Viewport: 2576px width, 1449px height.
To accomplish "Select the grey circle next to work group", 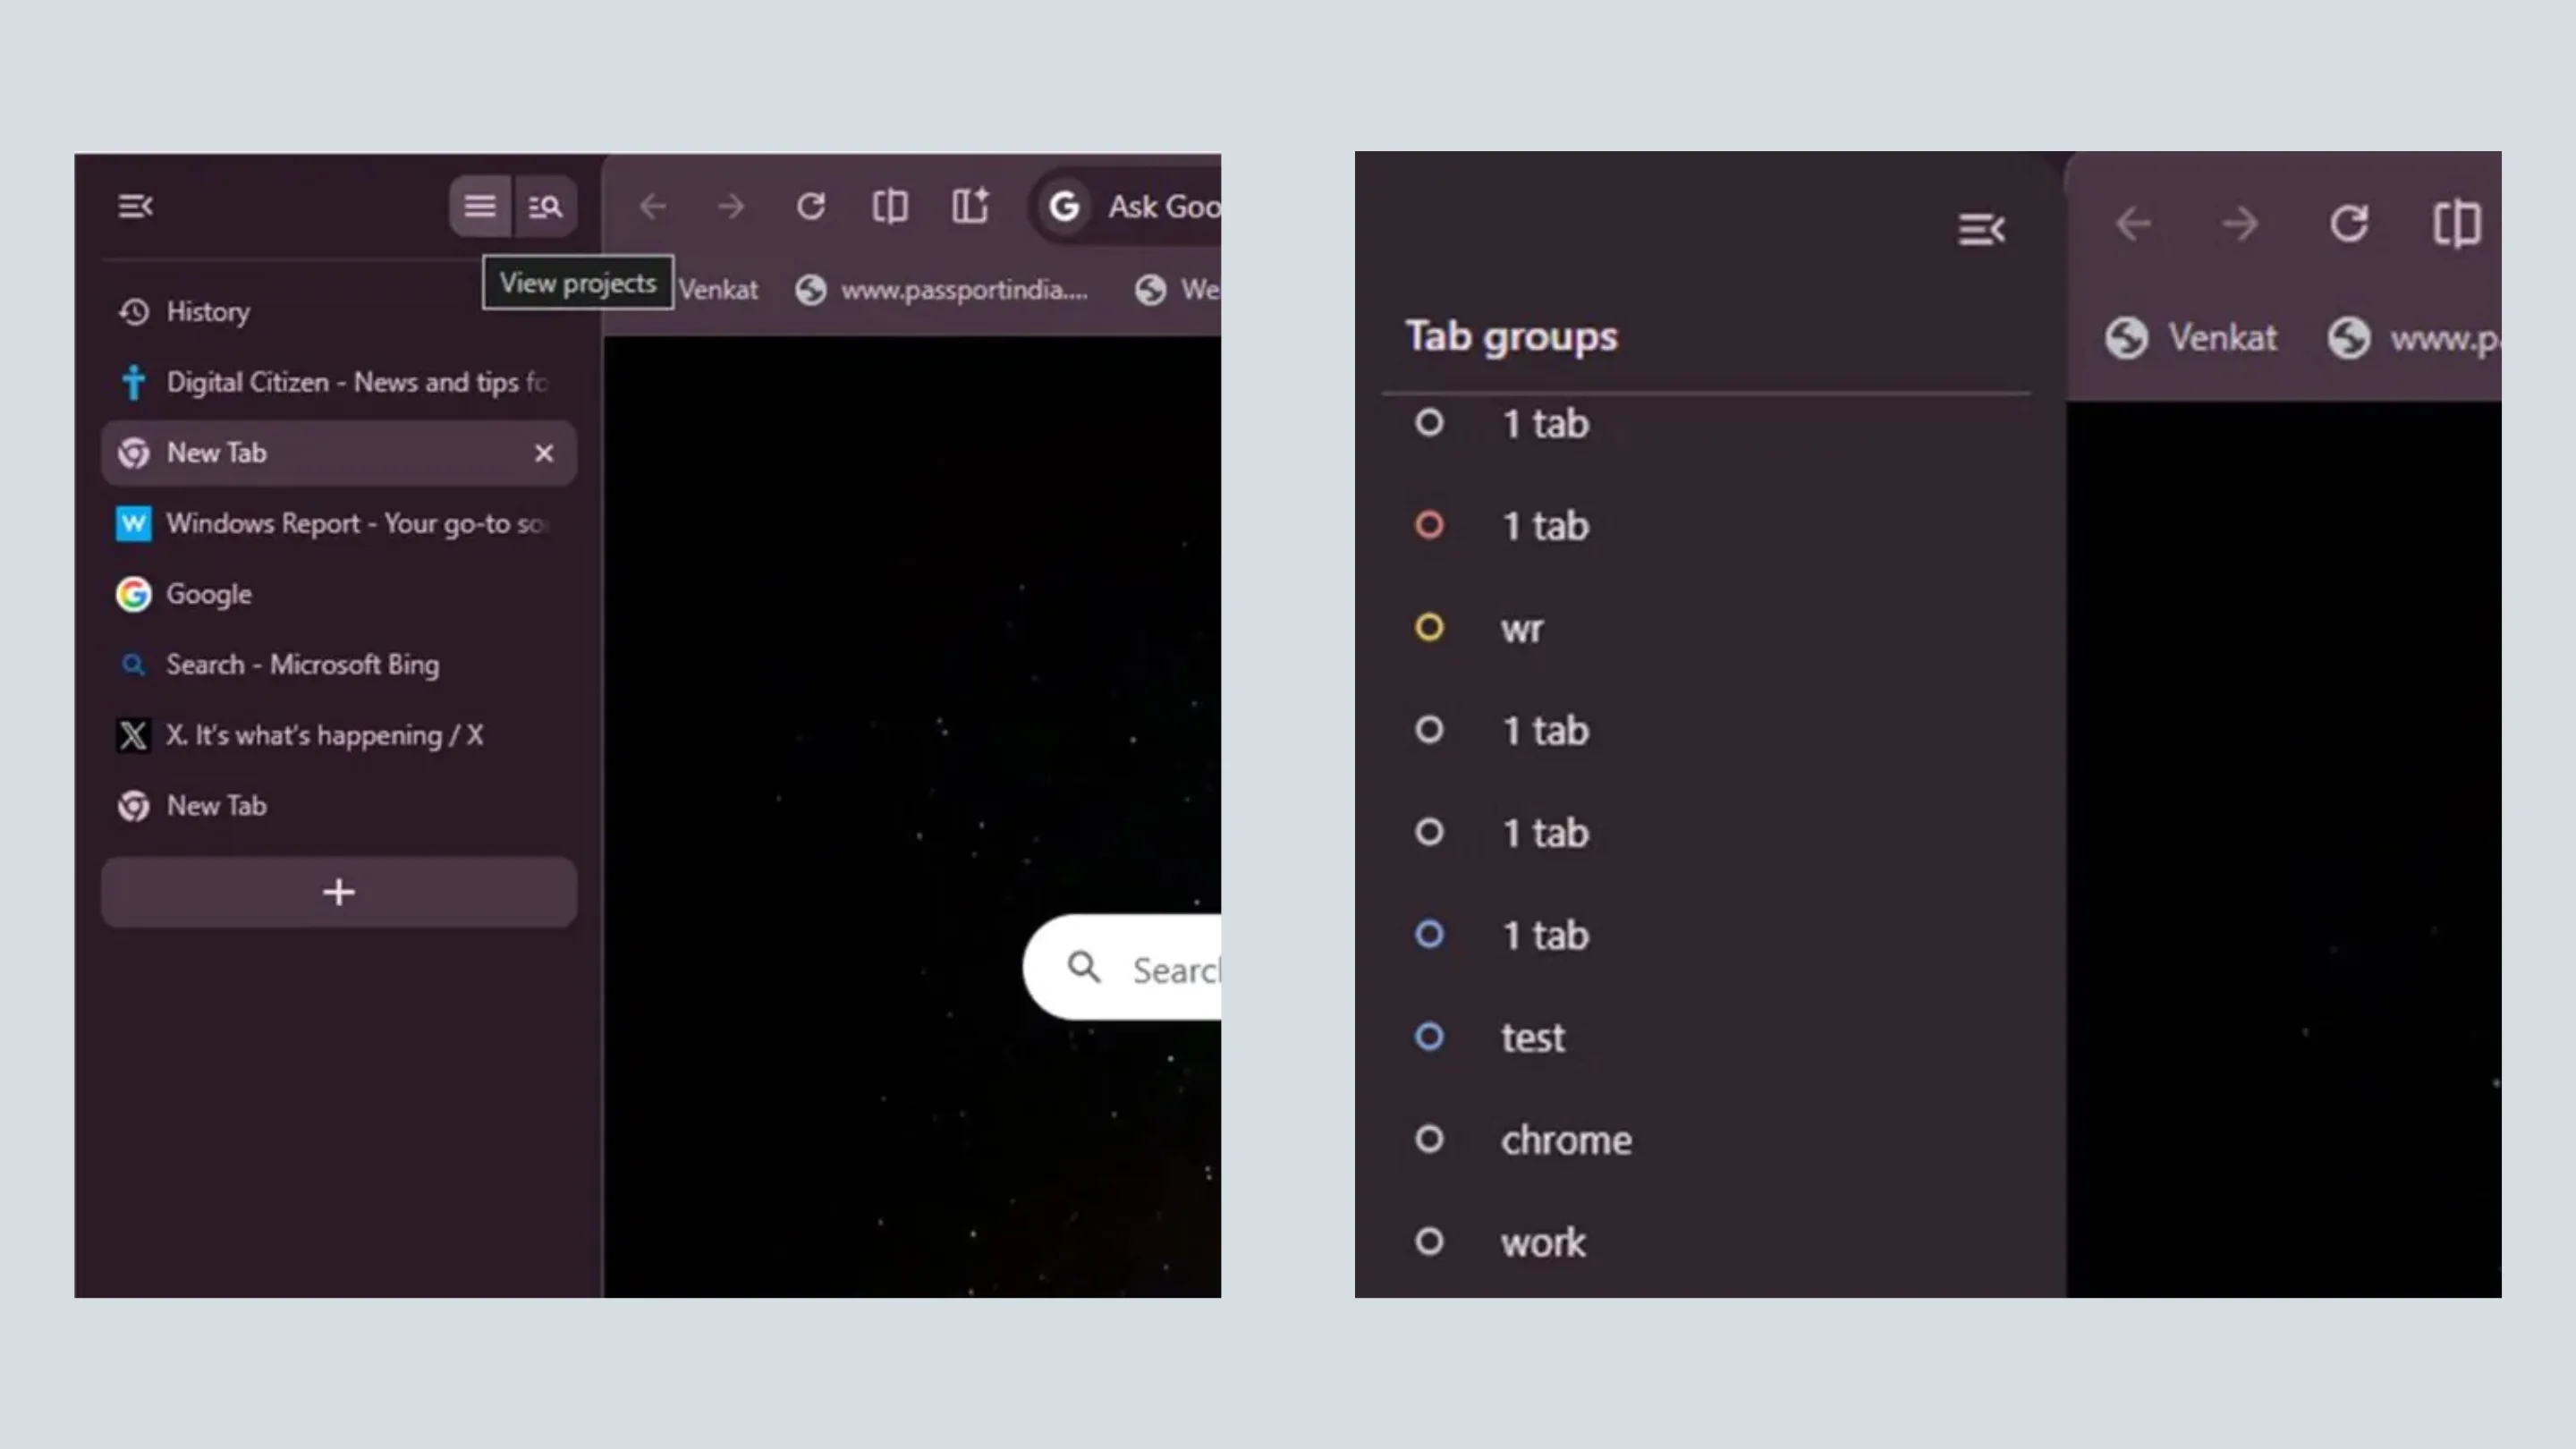I will pyautogui.click(x=1430, y=1240).
